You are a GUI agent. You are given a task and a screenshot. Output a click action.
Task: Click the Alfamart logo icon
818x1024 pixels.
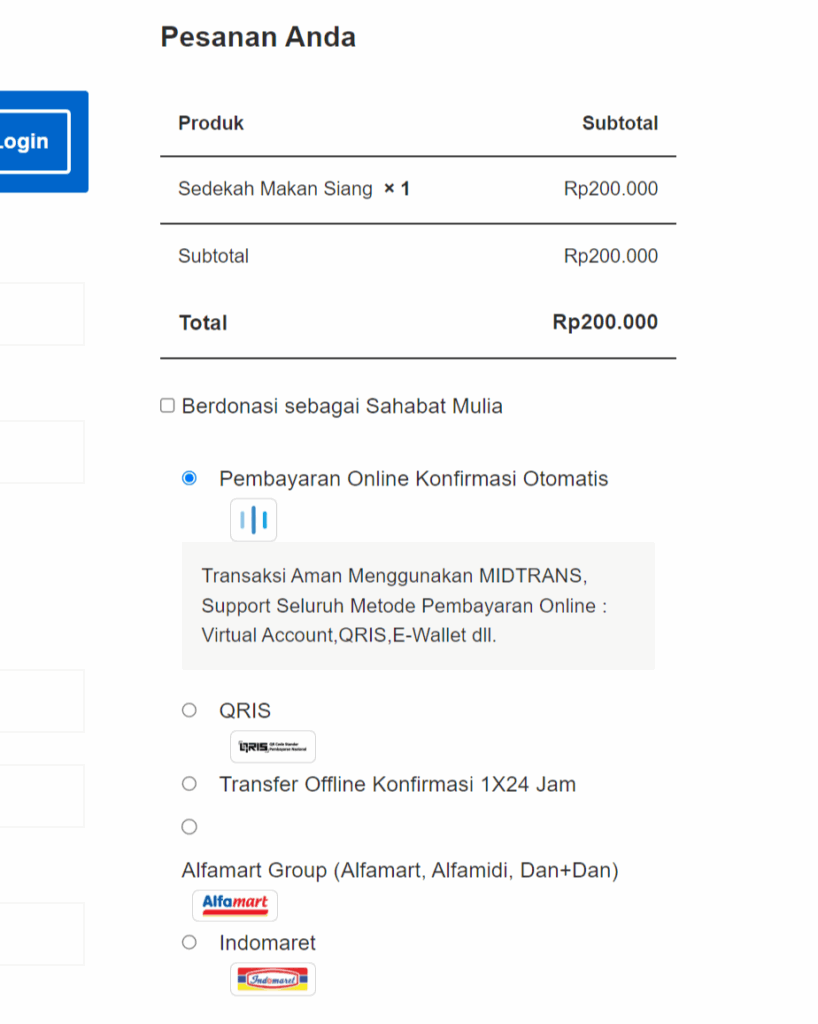[x=235, y=905]
